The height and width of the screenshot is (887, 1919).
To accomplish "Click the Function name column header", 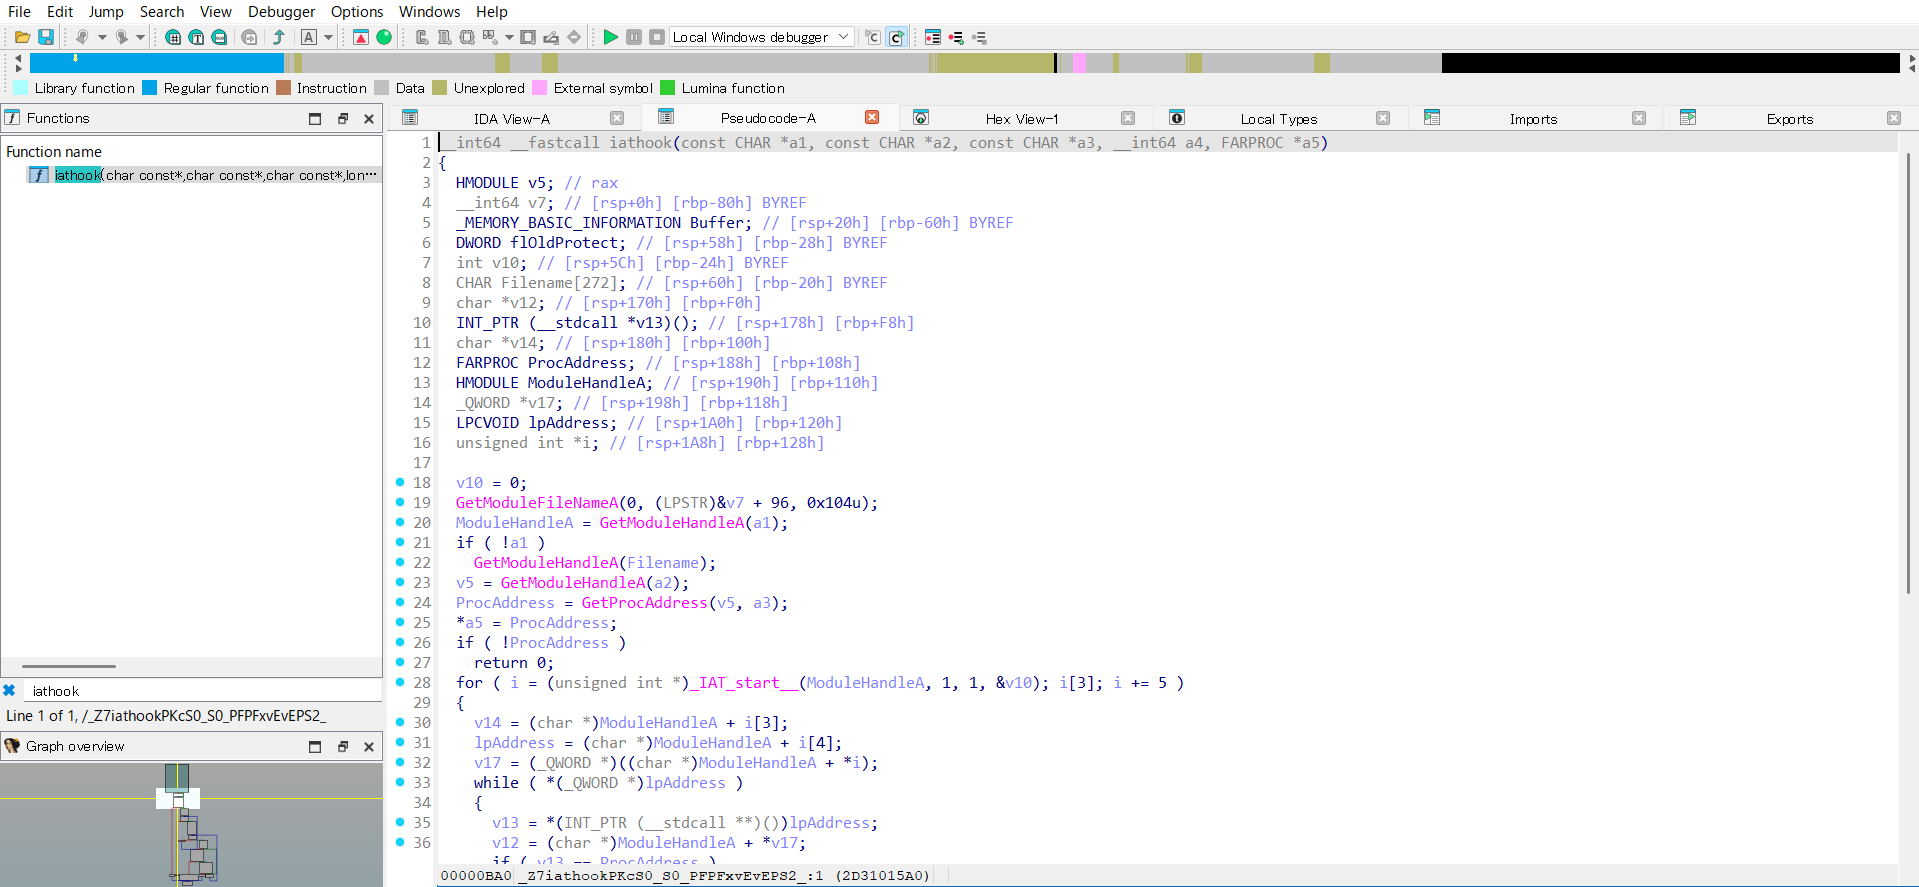I will click(54, 152).
